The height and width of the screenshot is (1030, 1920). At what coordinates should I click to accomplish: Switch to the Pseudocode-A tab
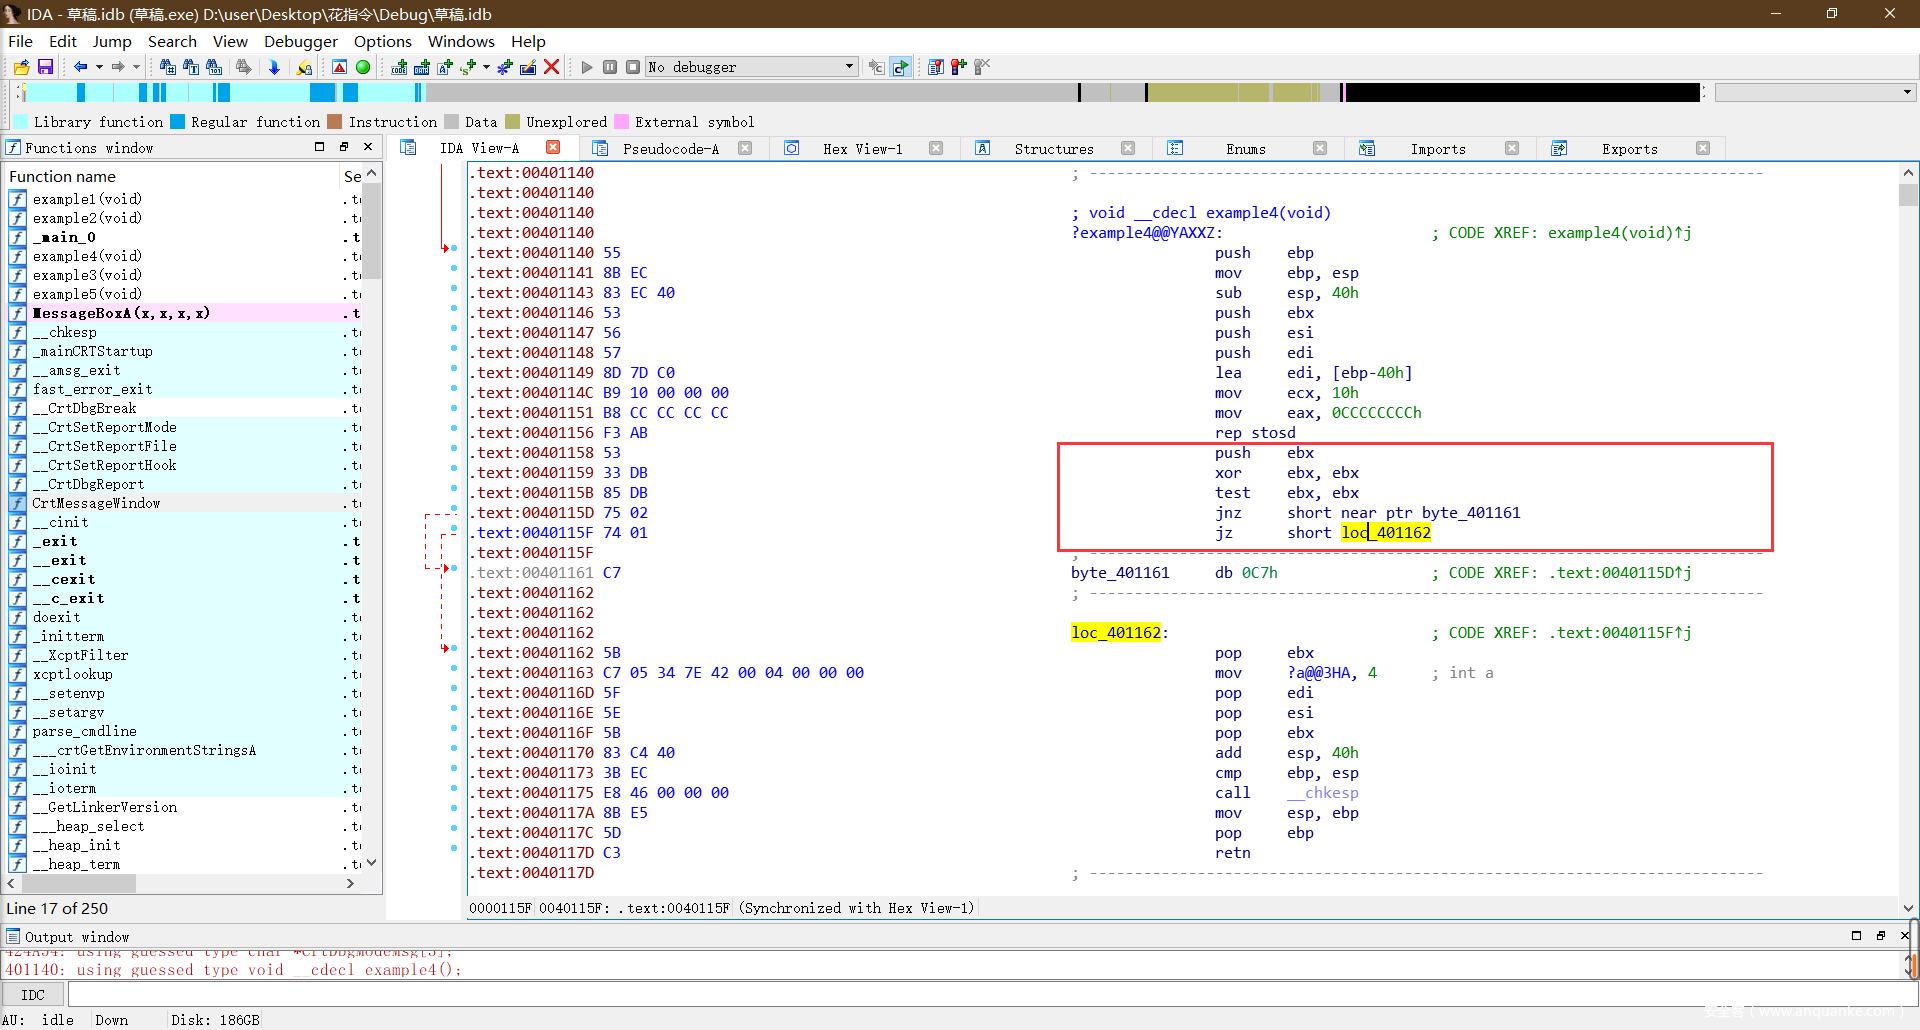670,149
